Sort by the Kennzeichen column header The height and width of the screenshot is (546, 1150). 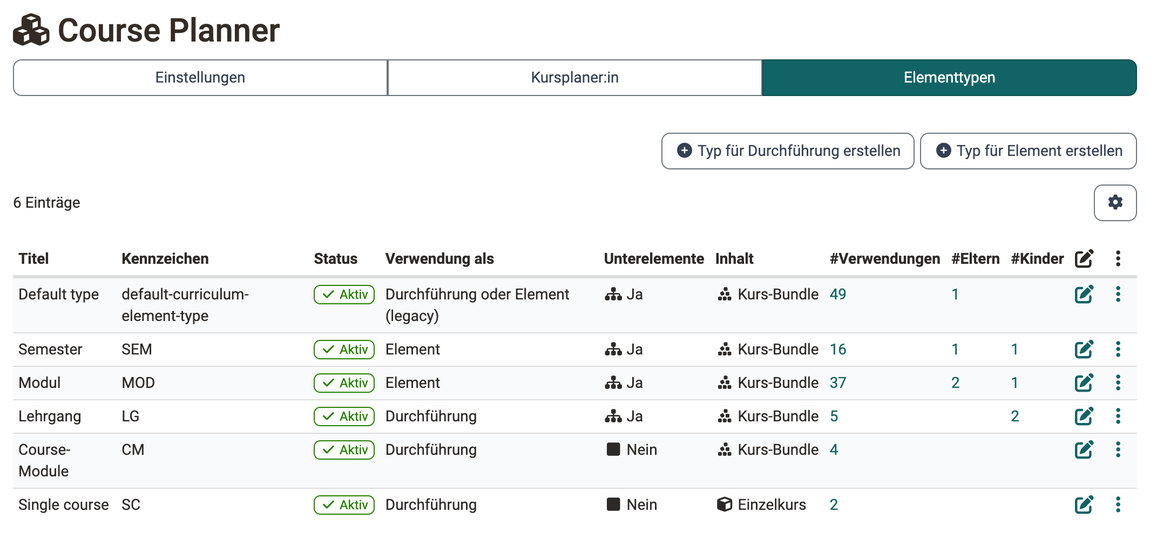(165, 258)
